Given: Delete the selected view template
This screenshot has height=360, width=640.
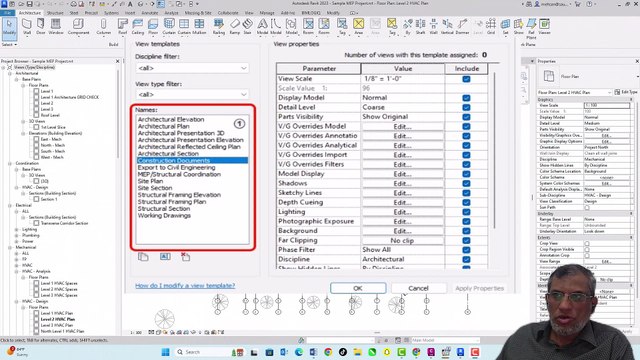Looking at the screenshot, I should click(186, 257).
